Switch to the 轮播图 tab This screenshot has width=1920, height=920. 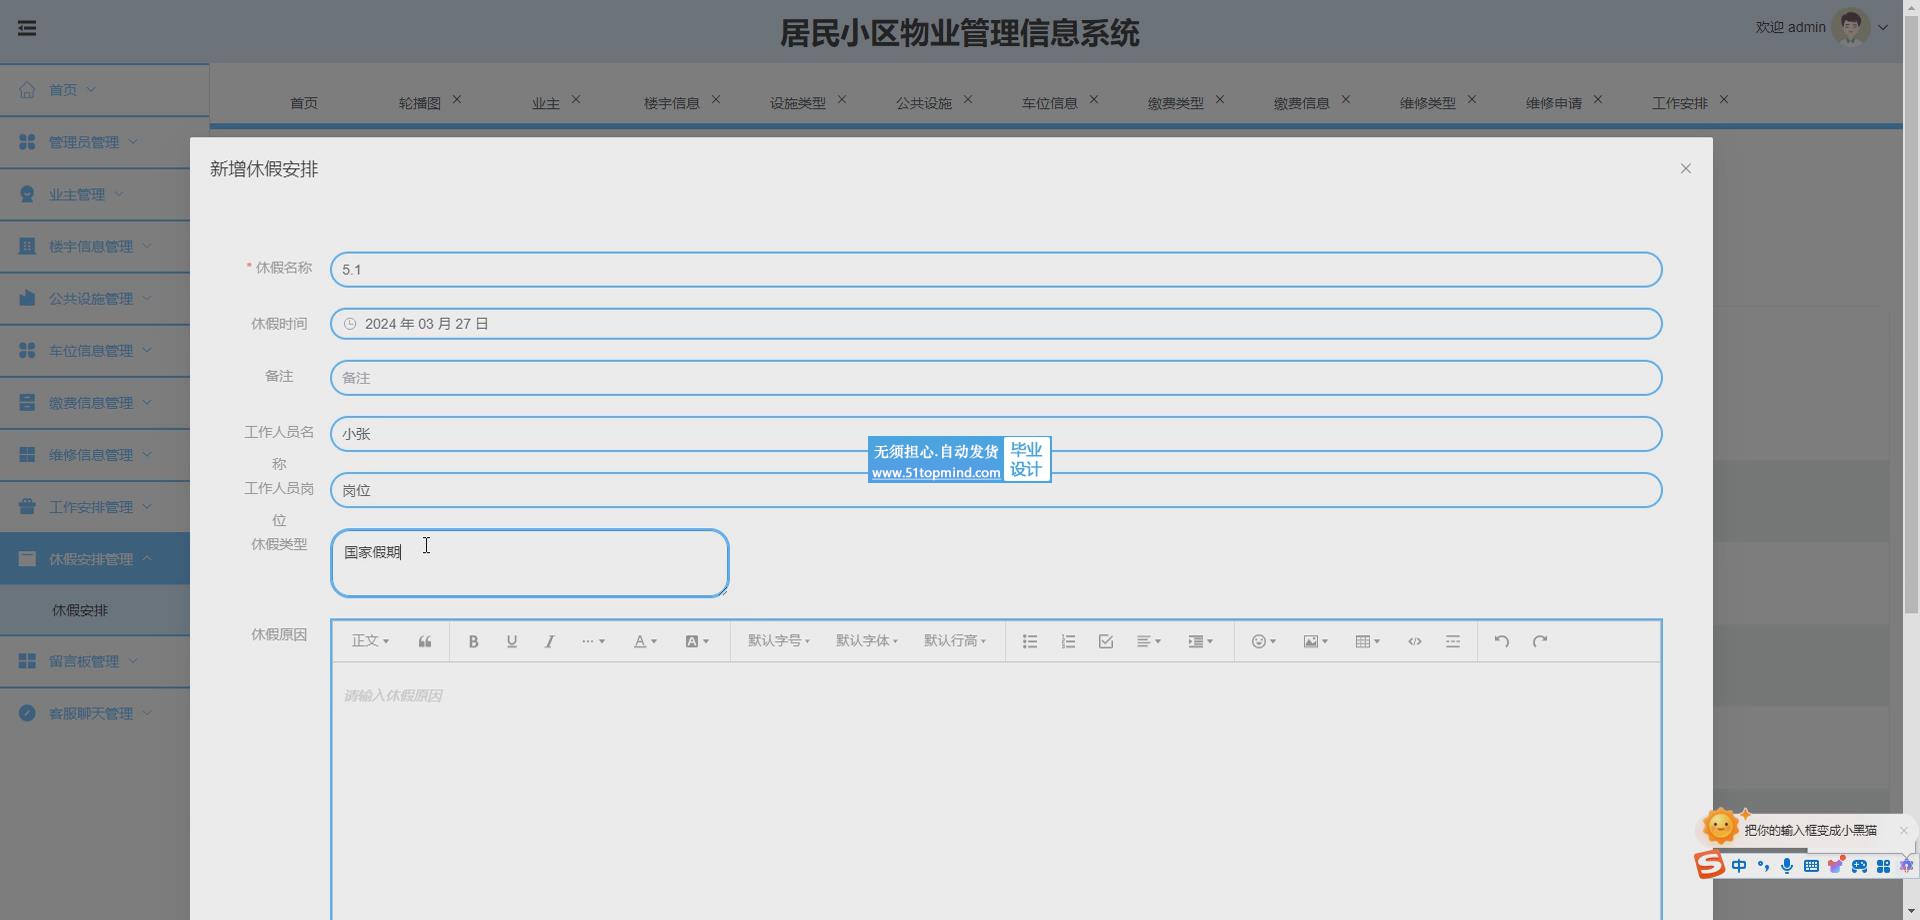coord(419,103)
